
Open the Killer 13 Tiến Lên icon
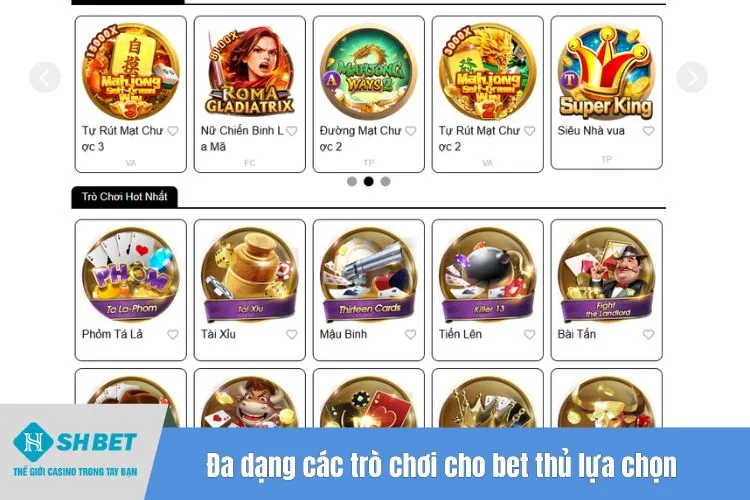(x=487, y=274)
